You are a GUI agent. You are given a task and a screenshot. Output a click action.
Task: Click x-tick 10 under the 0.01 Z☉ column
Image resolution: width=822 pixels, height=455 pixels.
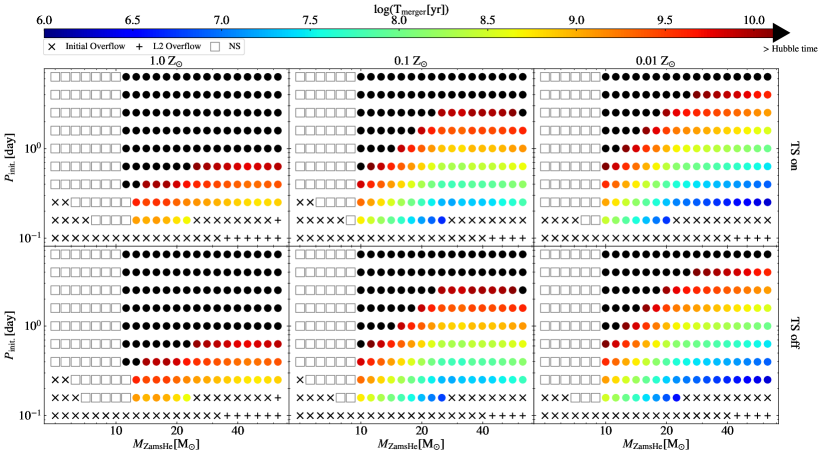click(605, 431)
